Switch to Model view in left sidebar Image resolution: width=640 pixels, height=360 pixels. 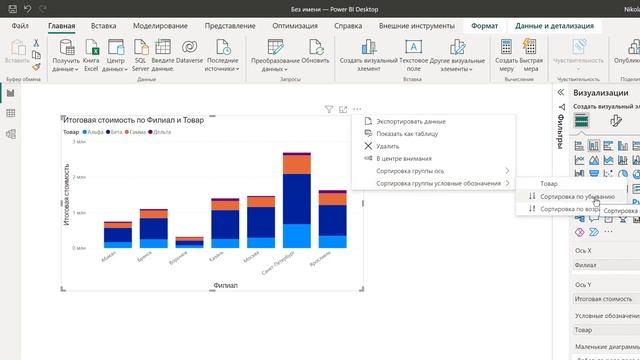tap(11, 133)
